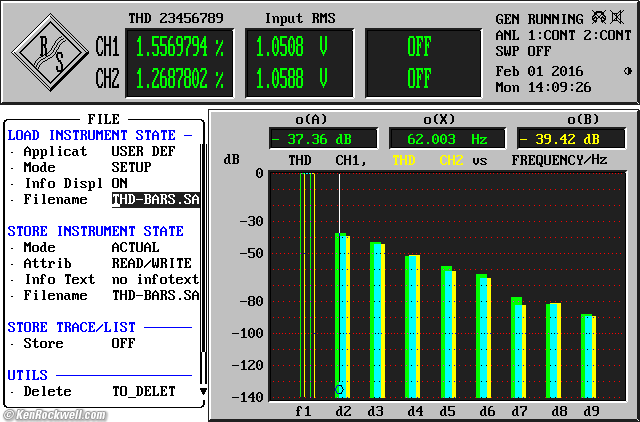Click the scroll-down arrow in the FILE panel
The image size is (640, 422).
coord(203,392)
